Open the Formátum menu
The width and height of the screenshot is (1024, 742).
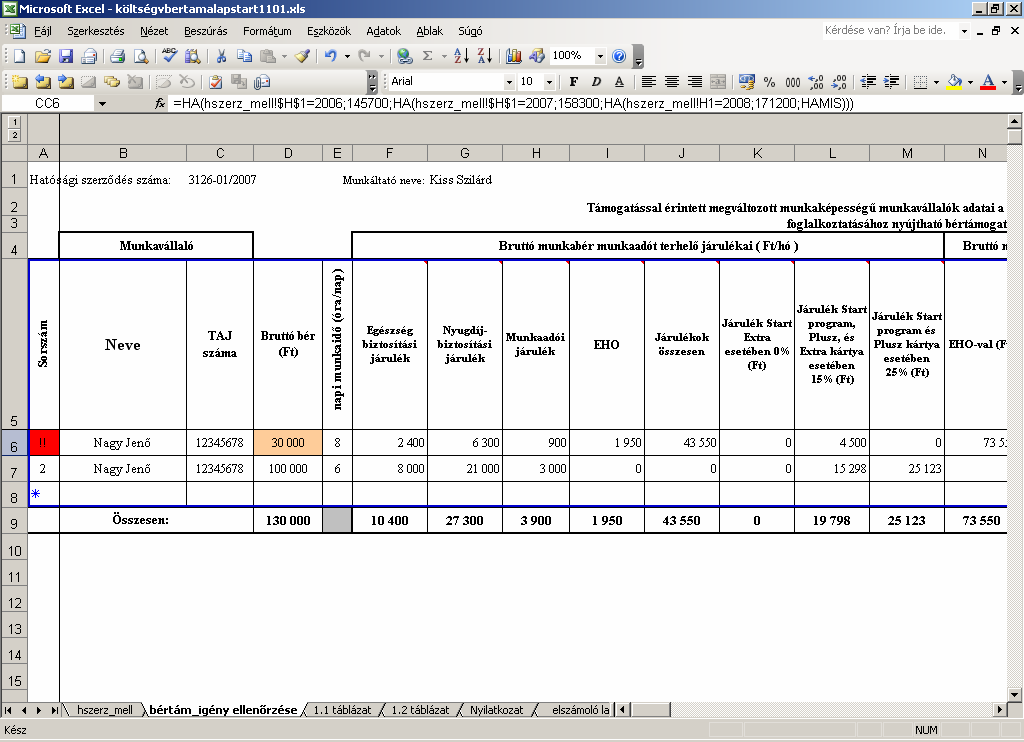(x=267, y=31)
